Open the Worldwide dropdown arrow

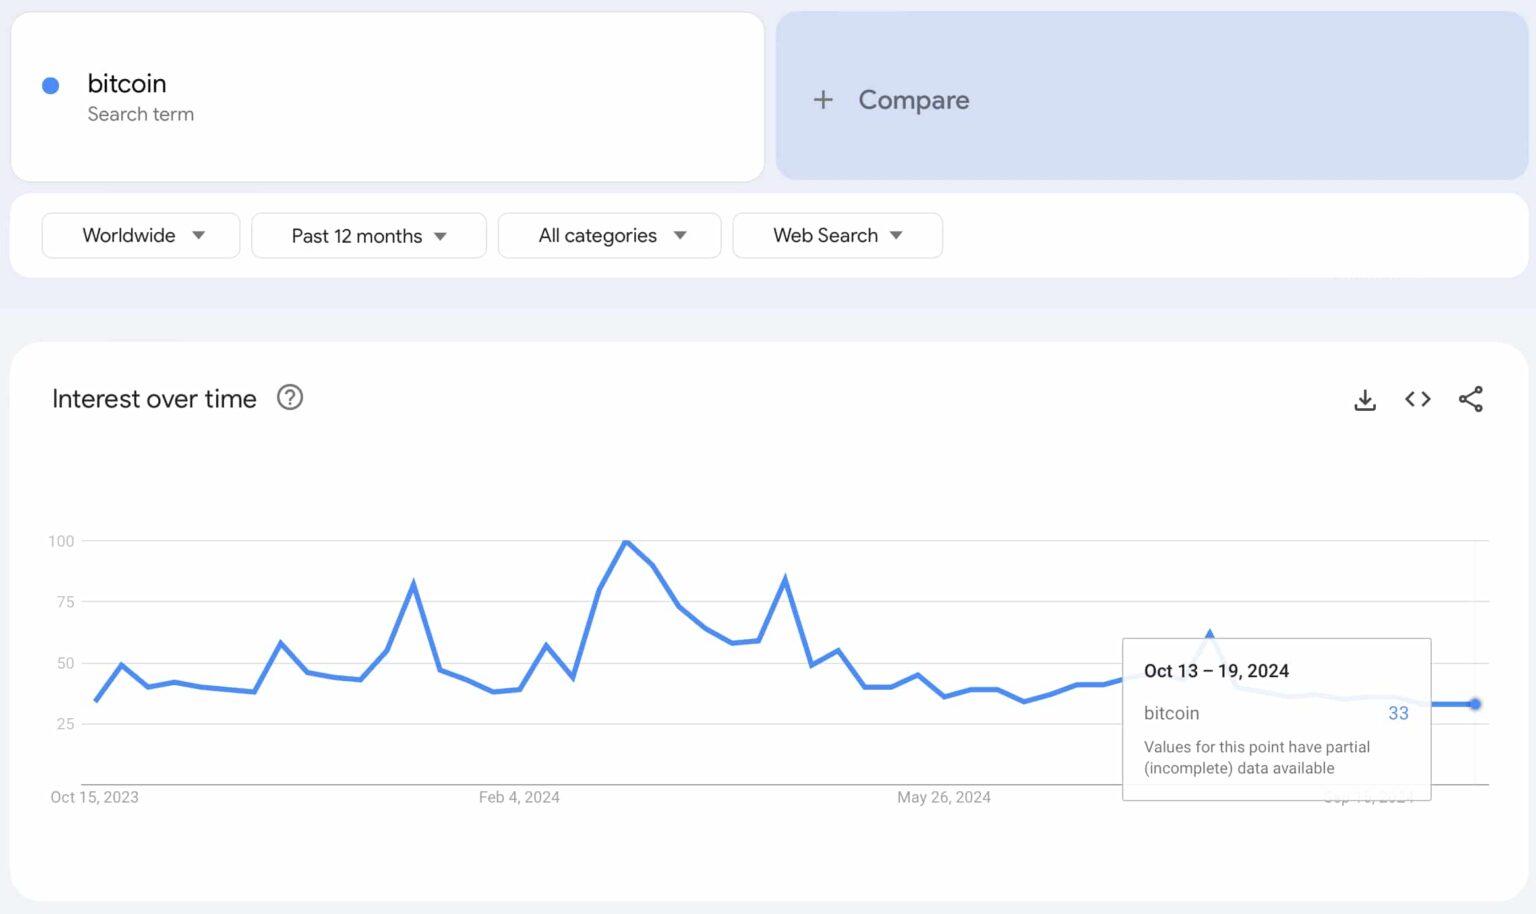198,235
